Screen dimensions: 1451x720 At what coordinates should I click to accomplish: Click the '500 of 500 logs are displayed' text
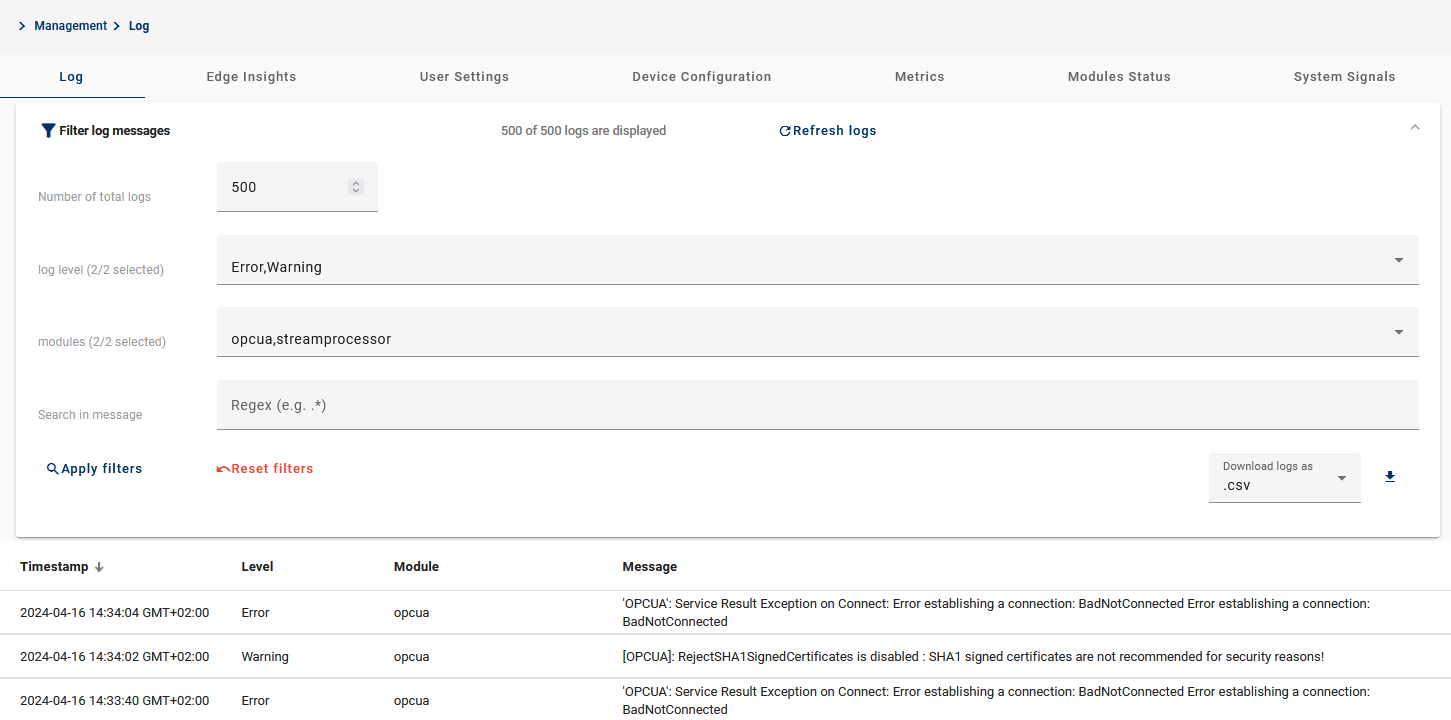583,131
